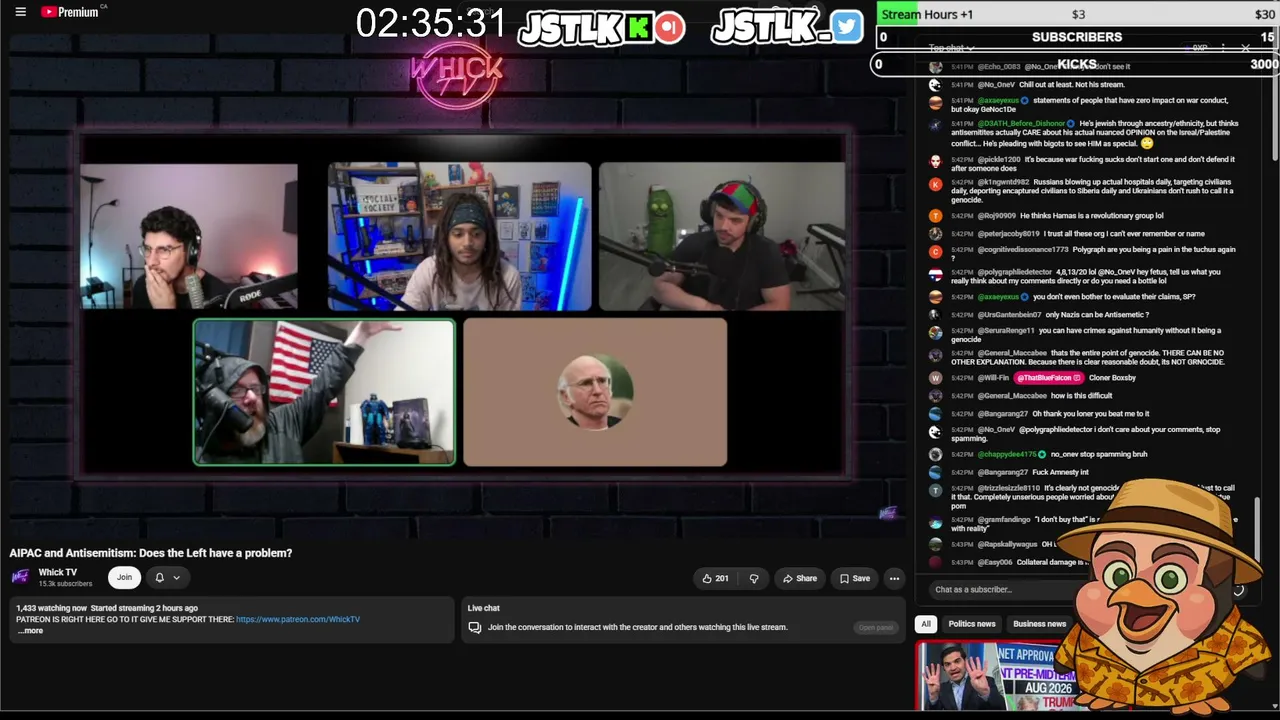
Task: Expand the description with ...more
Action: tap(30, 631)
